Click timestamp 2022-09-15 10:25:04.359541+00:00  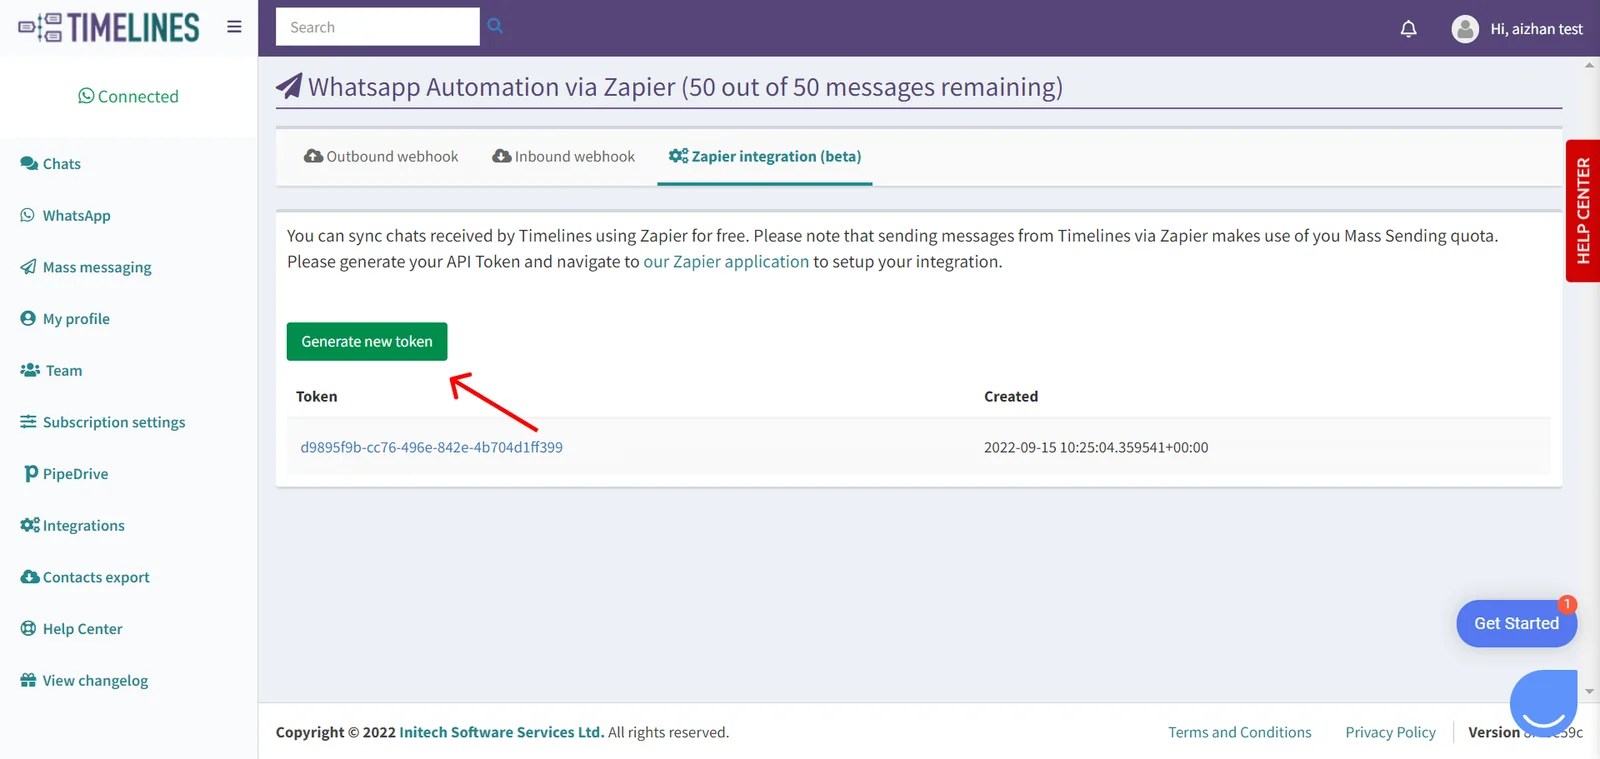1096,447
